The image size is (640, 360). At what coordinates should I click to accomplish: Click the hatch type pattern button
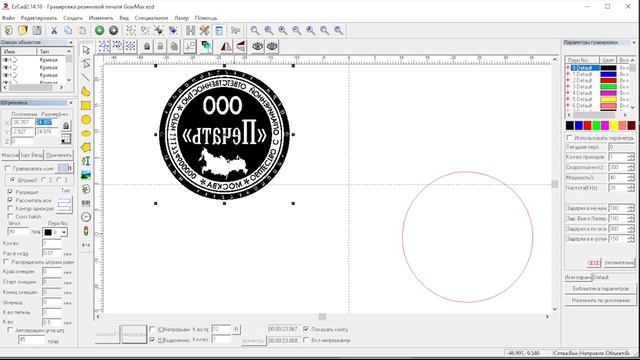(64, 205)
